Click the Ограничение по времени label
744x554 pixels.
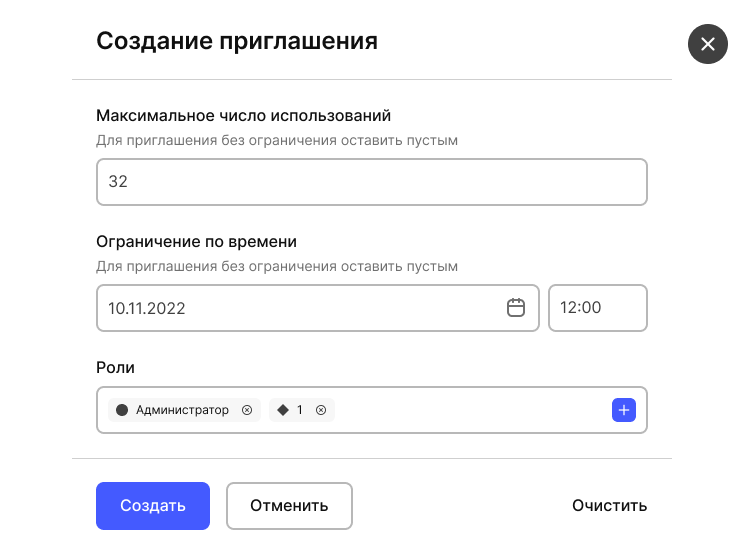[x=196, y=241]
